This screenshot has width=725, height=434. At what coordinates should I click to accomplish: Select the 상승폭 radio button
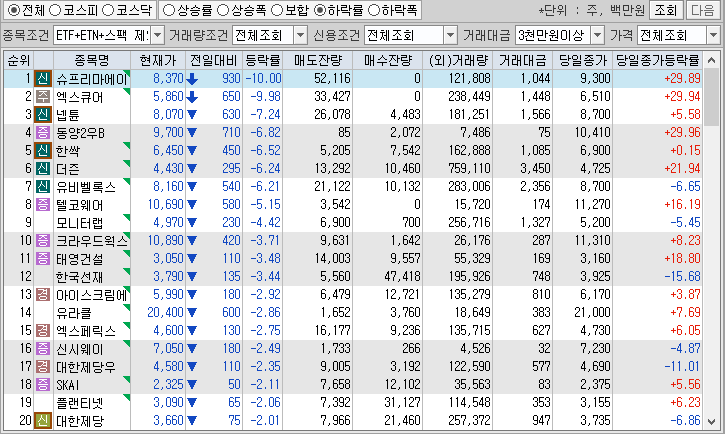click(x=223, y=10)
